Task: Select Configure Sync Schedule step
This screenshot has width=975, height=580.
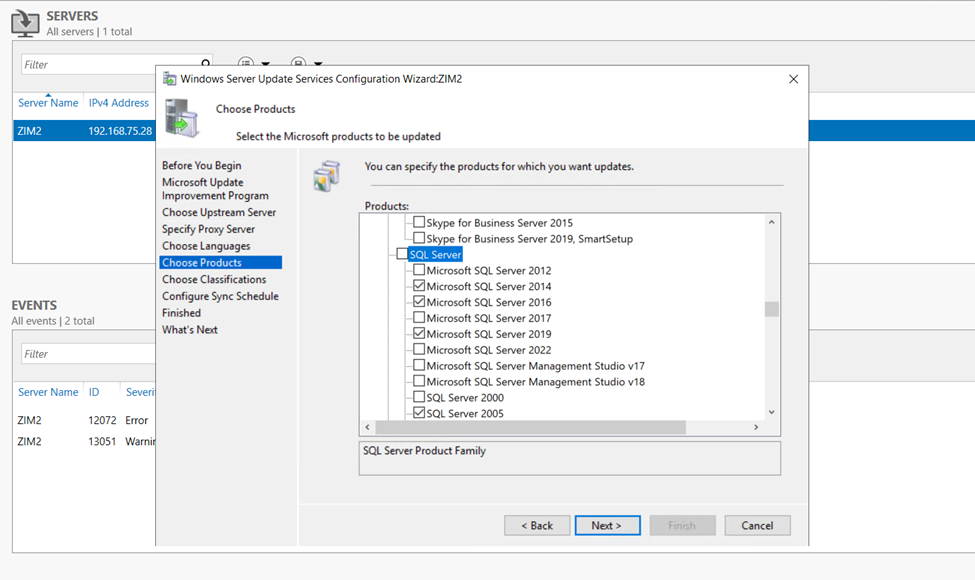Action: [220, 296]
